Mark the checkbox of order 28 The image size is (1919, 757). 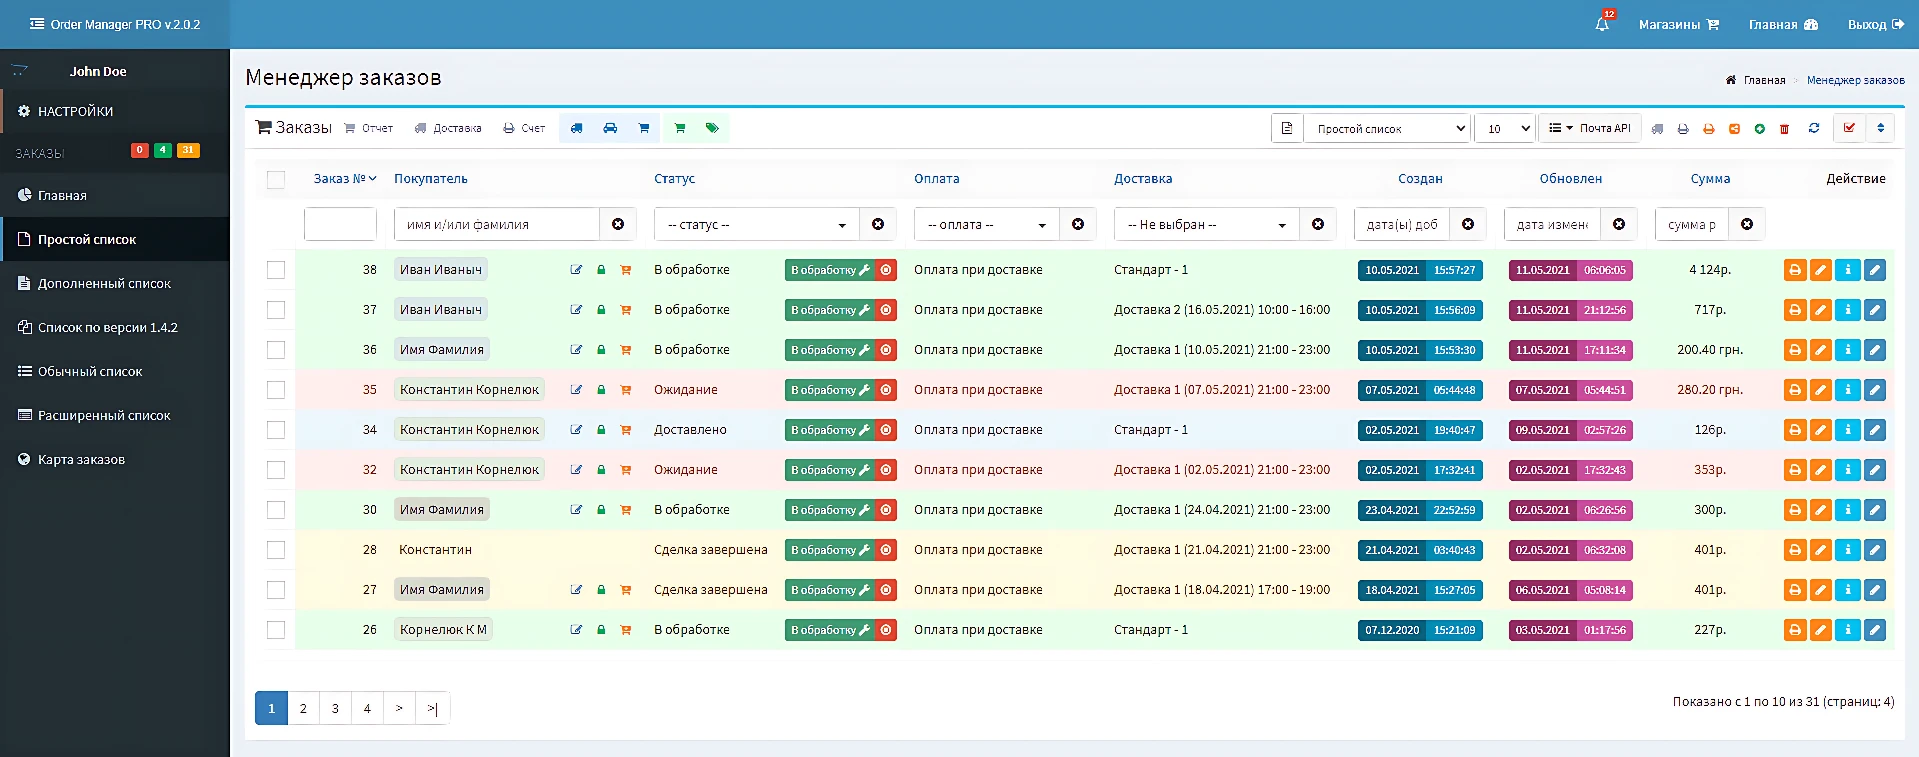276,550
